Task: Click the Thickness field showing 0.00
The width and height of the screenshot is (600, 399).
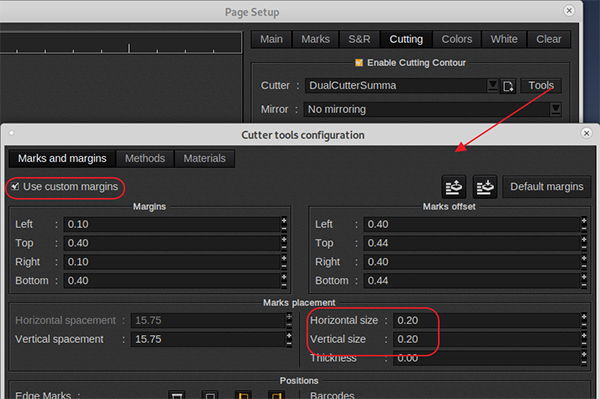Action: tap(487, 358)
